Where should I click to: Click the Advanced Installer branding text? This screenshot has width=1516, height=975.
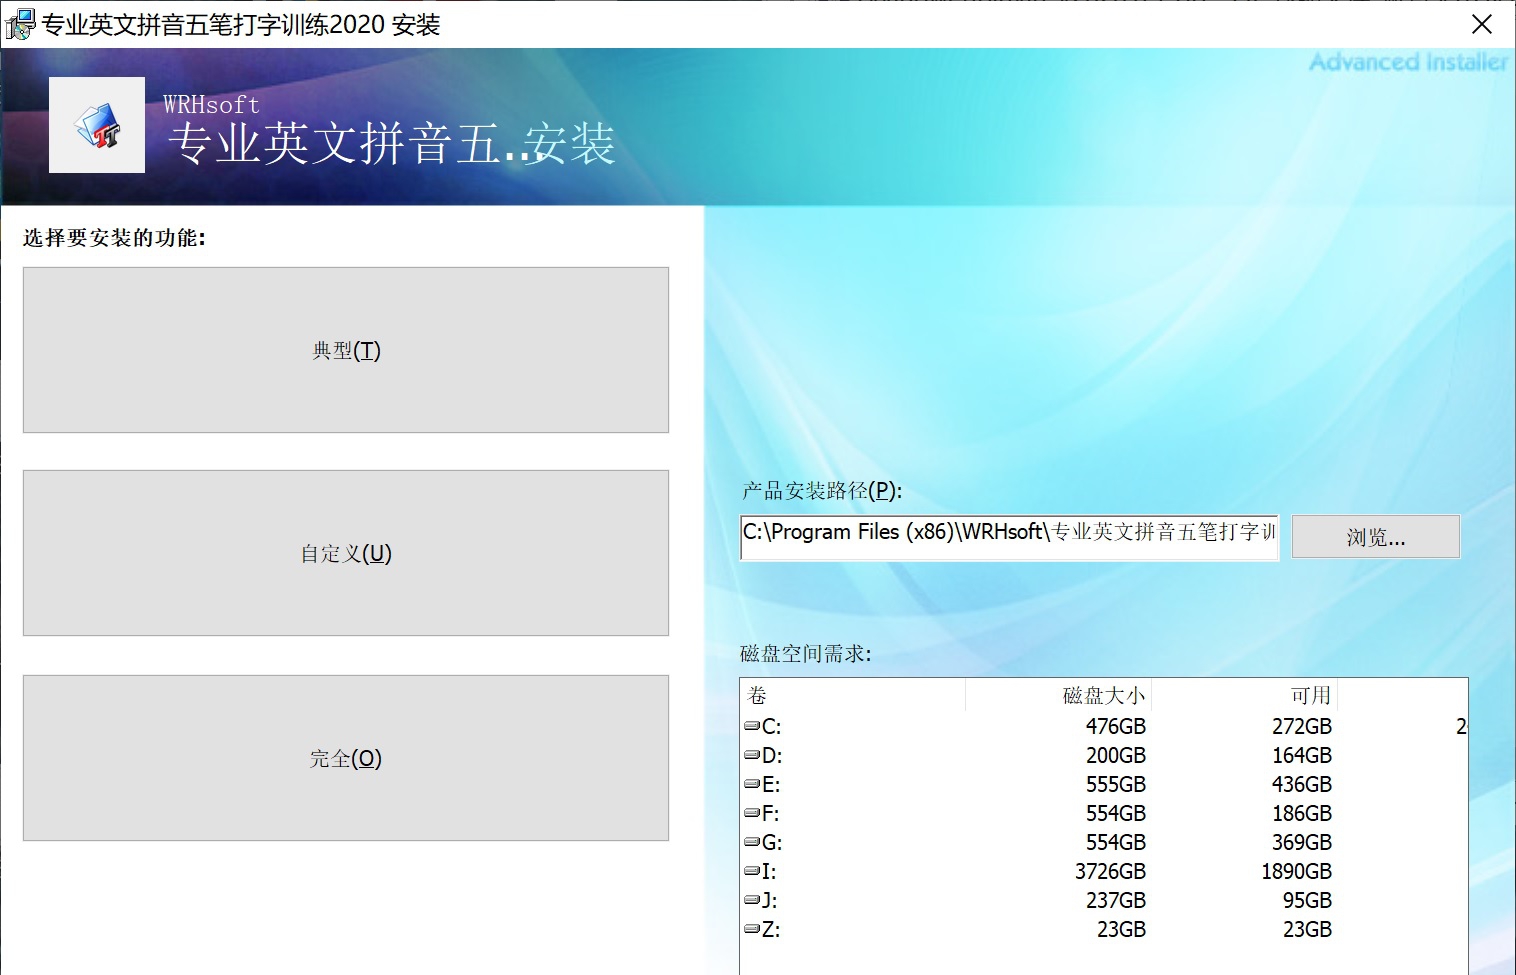pyautogui.click(x=1409, y=61)
